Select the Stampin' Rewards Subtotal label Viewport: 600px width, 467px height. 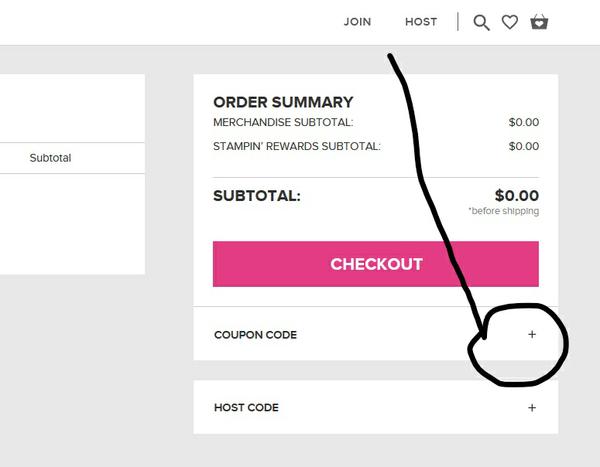pos(297,146)
